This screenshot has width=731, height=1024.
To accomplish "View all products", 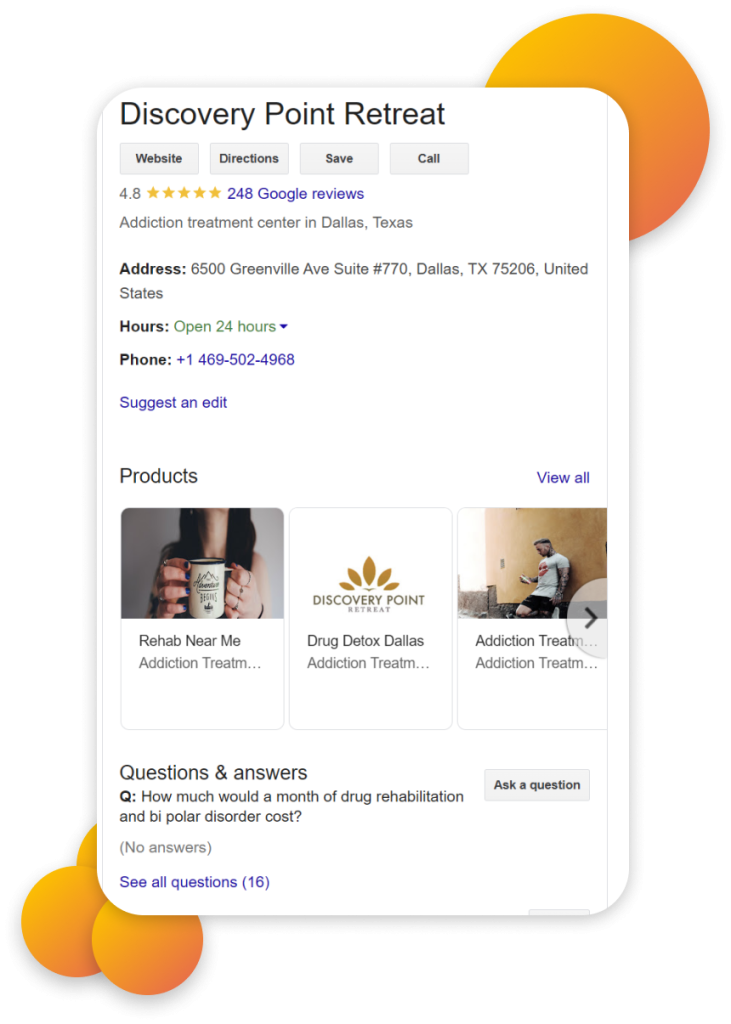I will pyautogui.click(x=562, y=478).
